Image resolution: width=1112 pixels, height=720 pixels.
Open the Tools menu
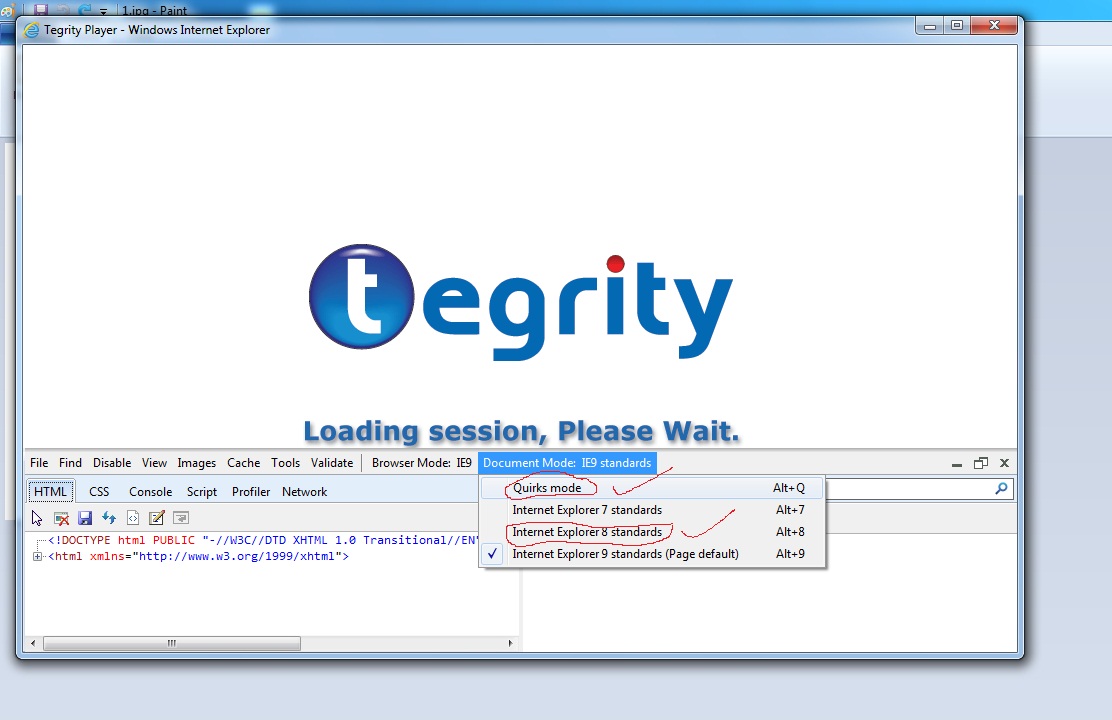[x=285, y=463]
